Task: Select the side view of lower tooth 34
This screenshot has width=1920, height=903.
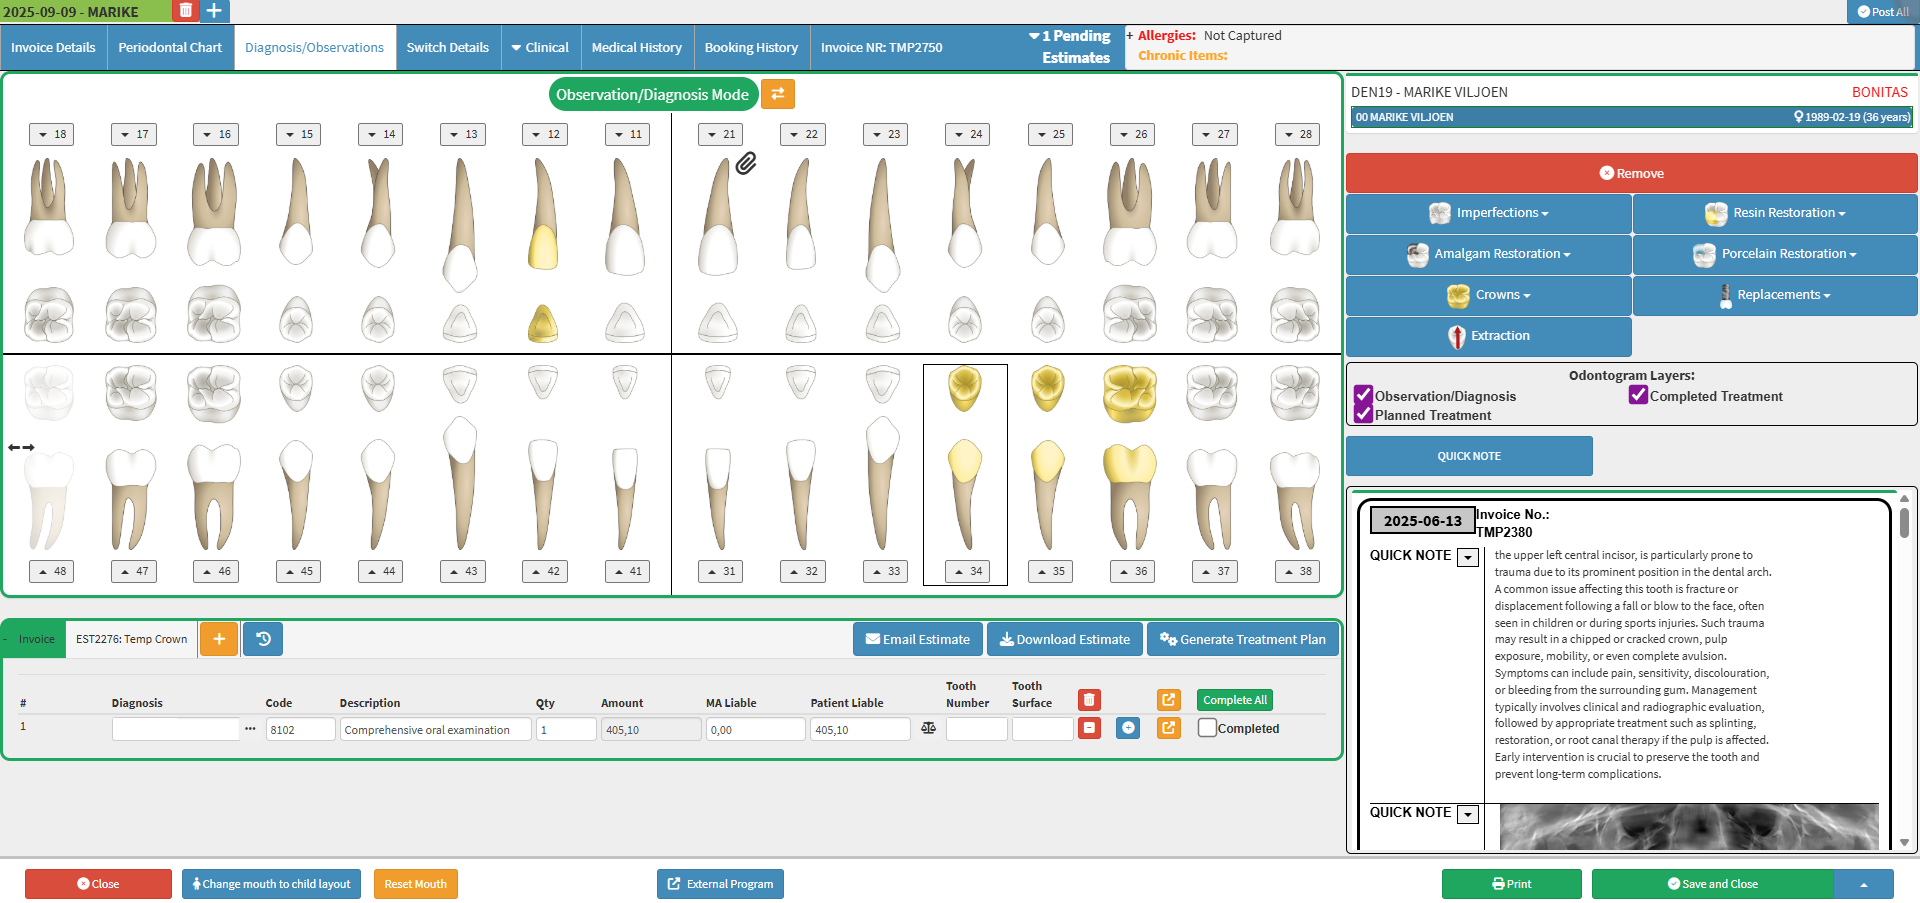Action: [965, 494]
